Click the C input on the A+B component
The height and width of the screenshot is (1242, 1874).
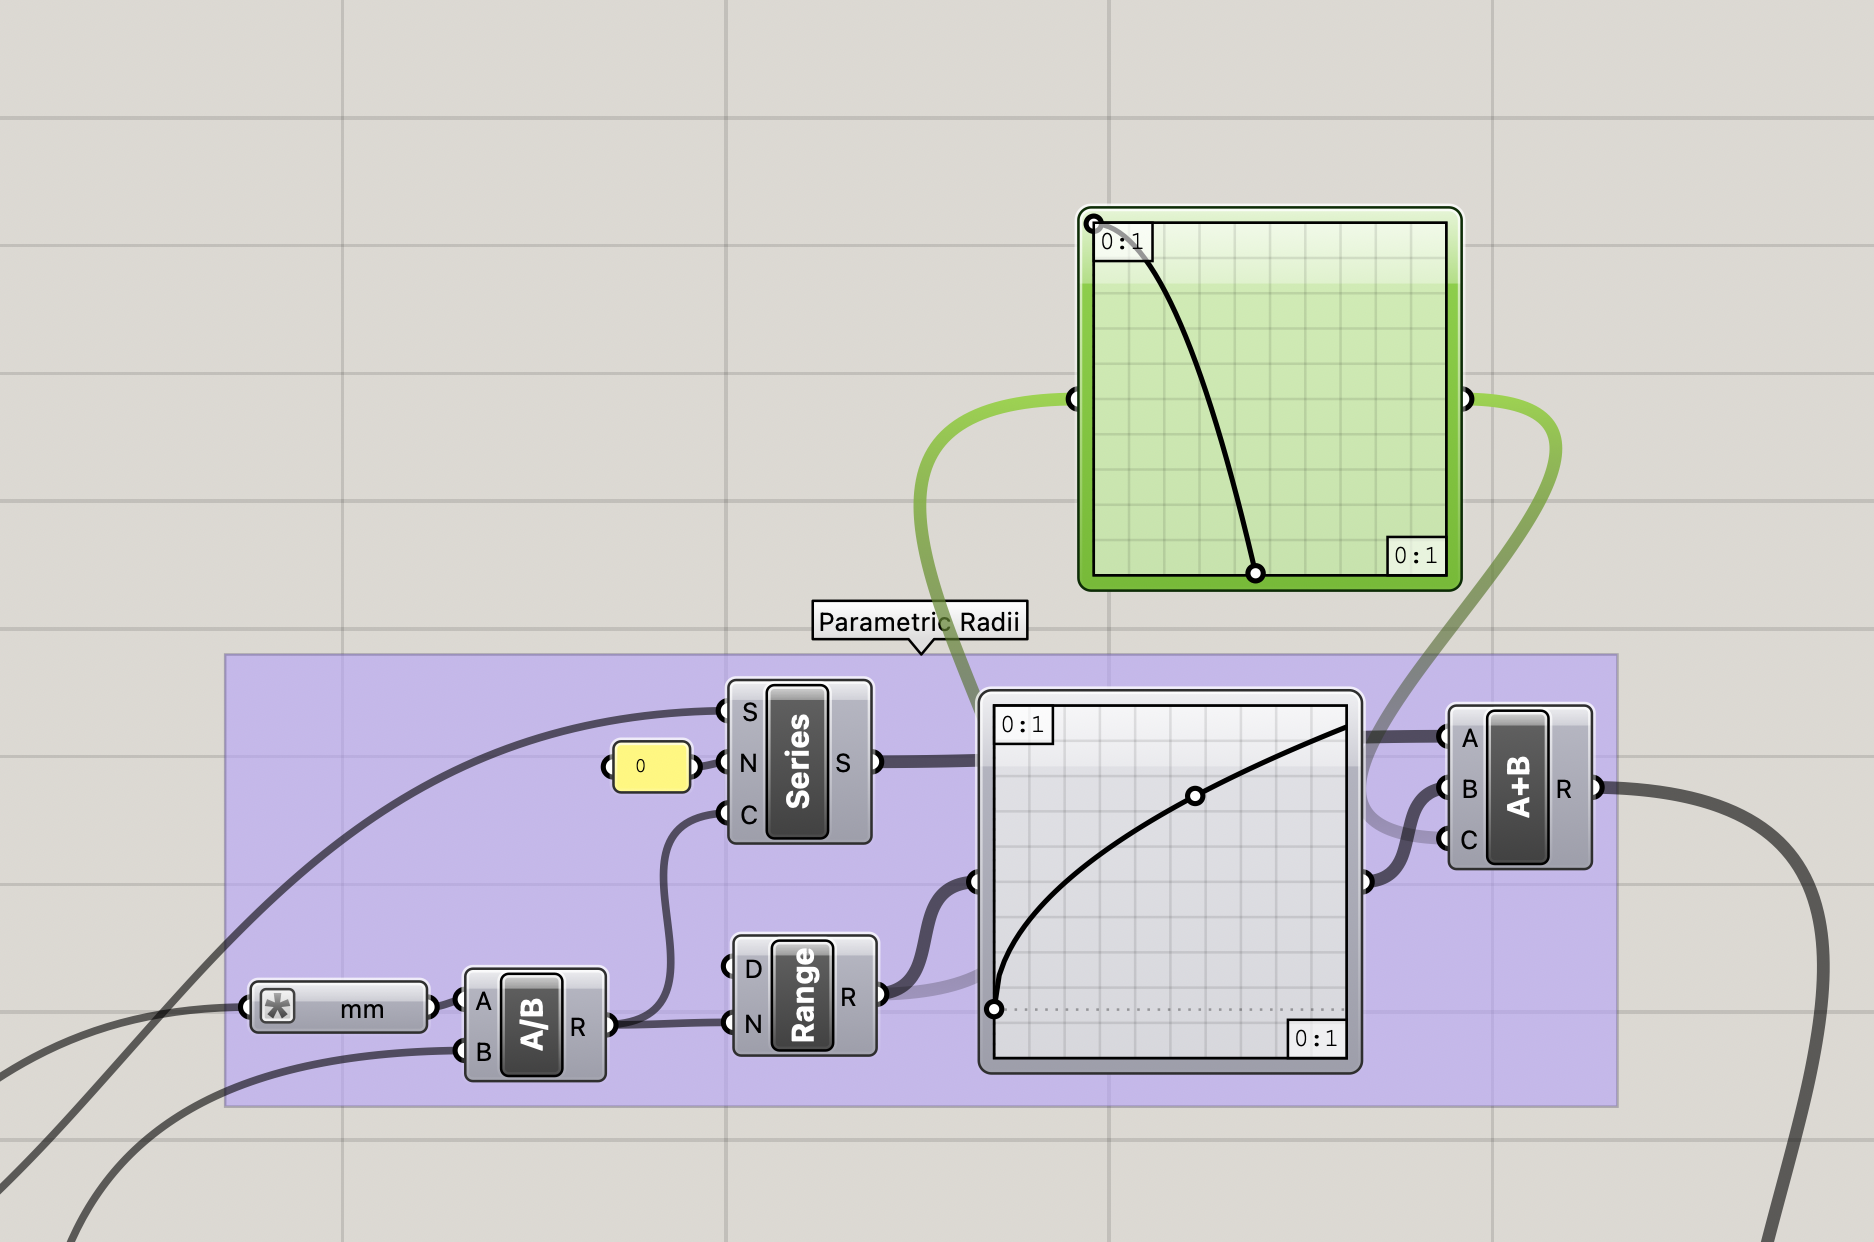tap(1469, 840)
